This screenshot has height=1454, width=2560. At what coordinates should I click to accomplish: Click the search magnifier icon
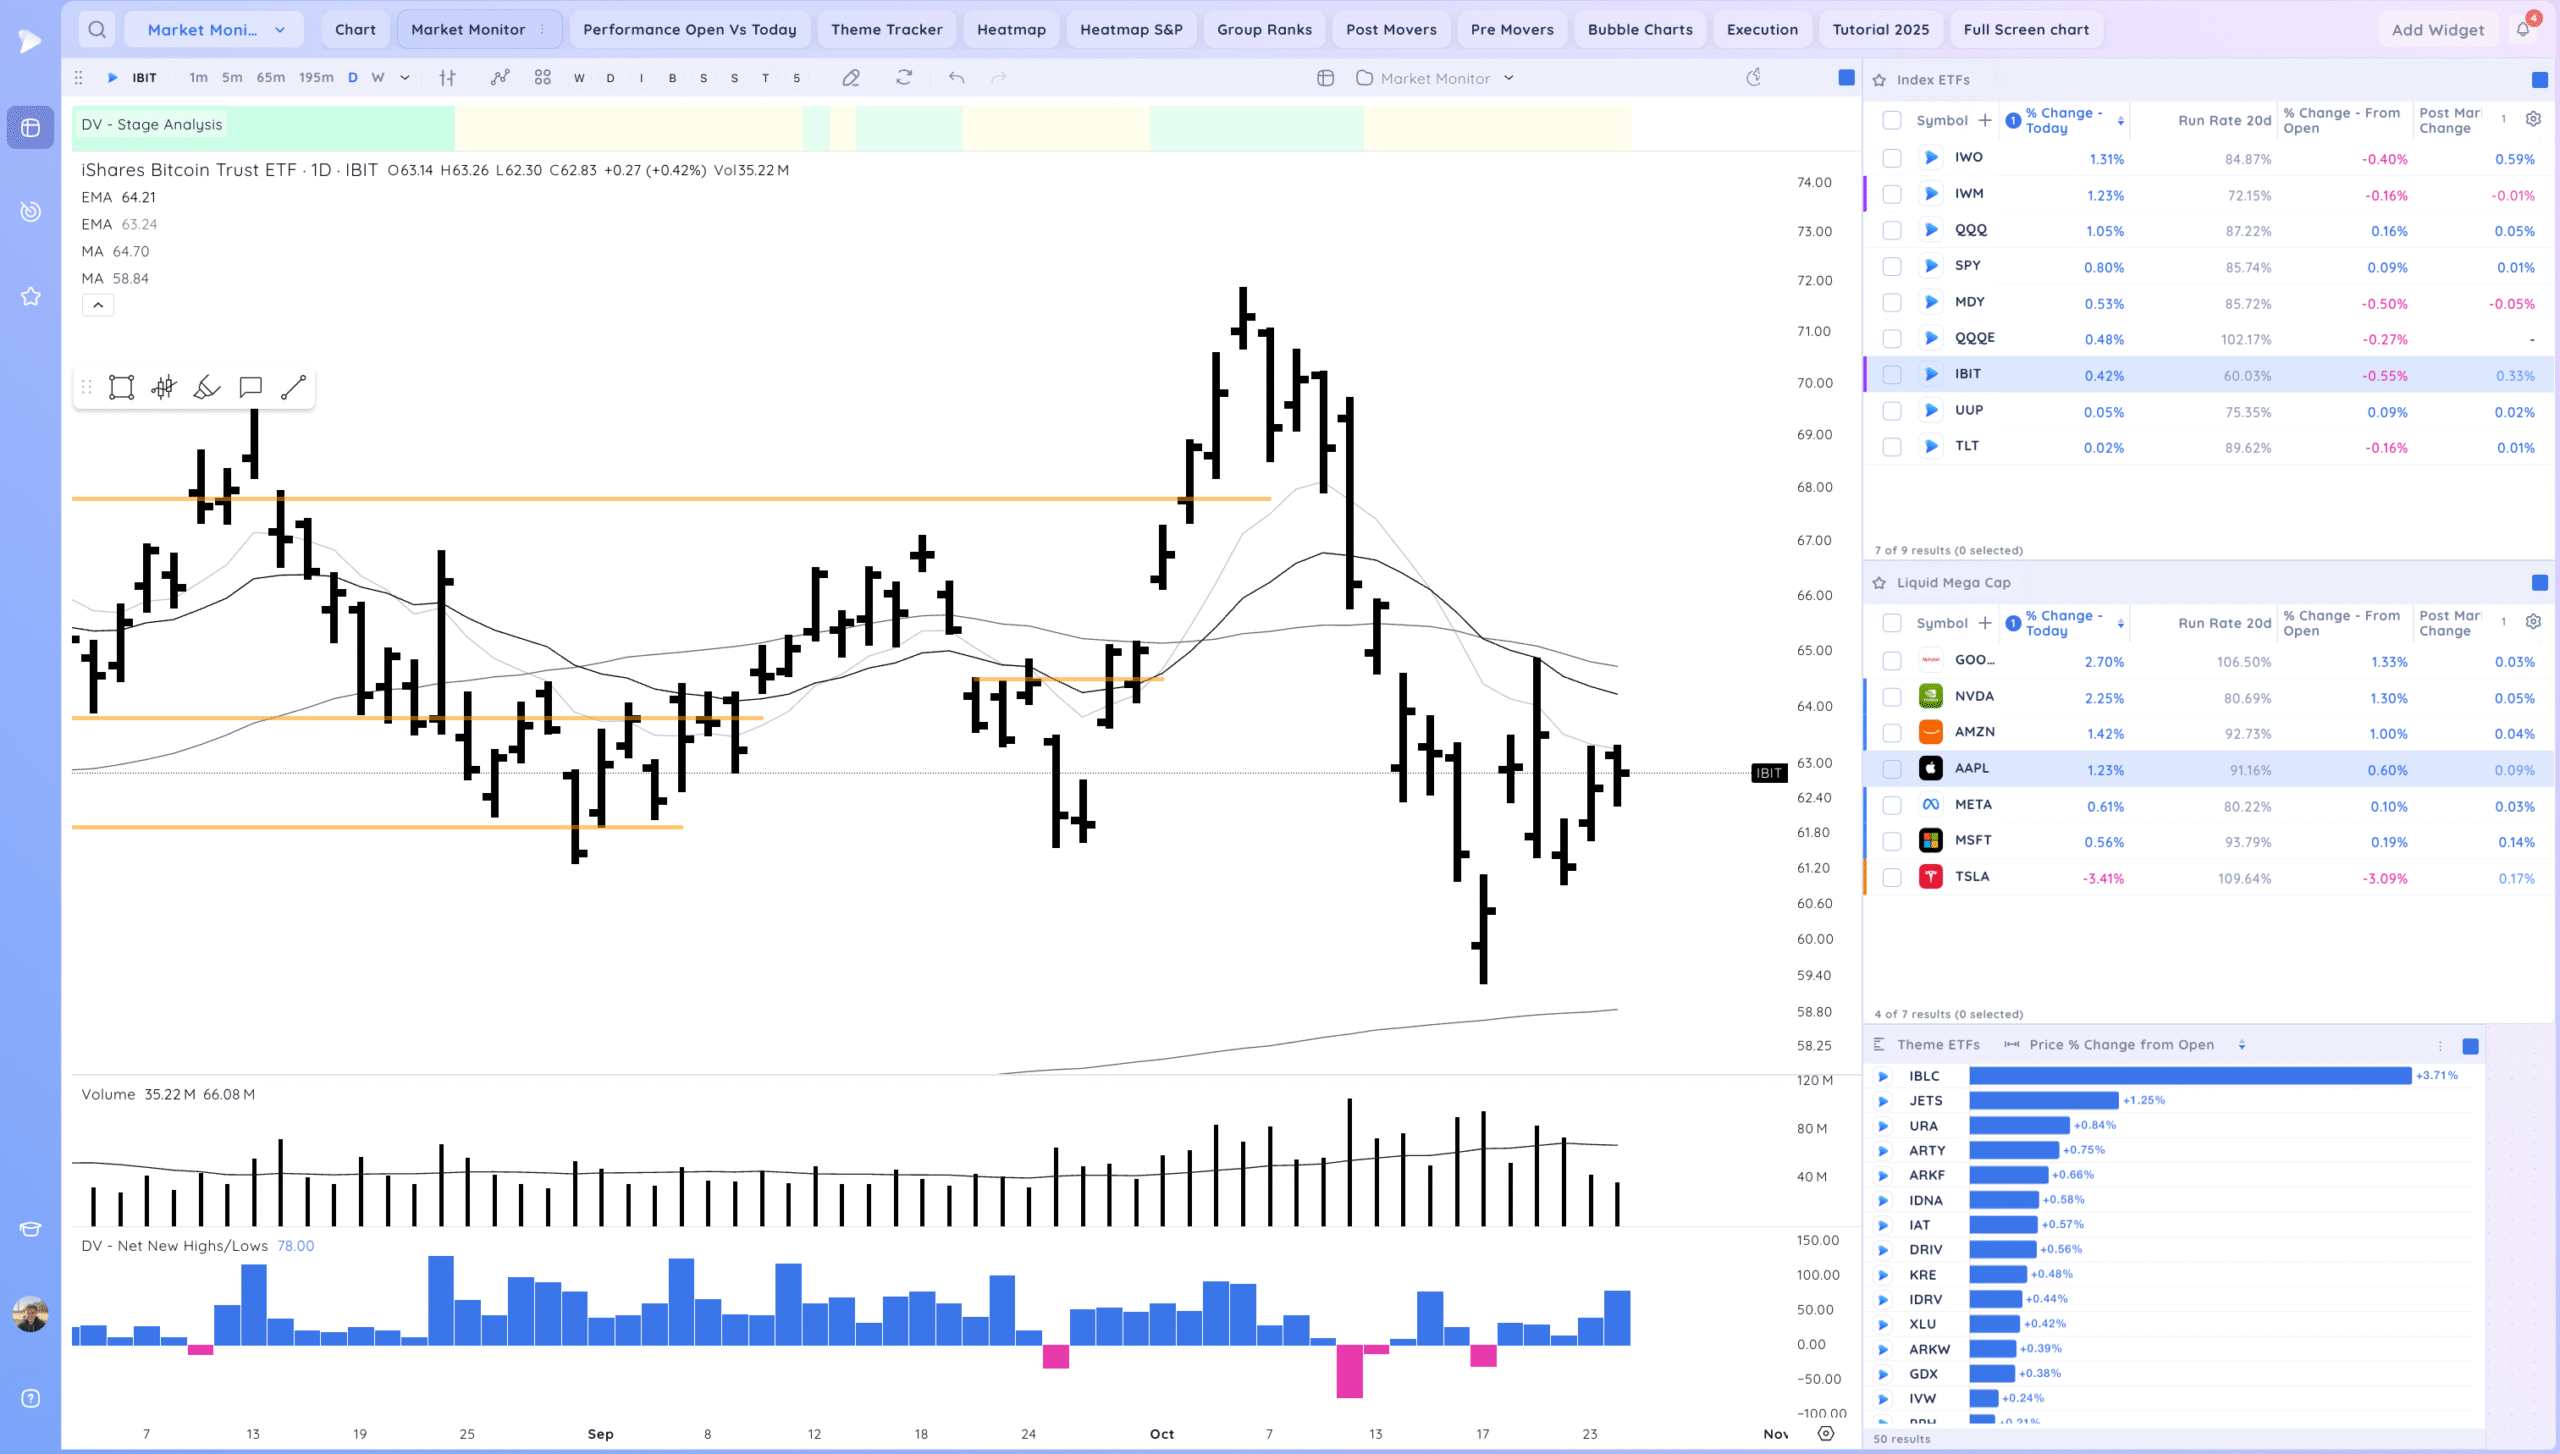click(x=97, y=29)
